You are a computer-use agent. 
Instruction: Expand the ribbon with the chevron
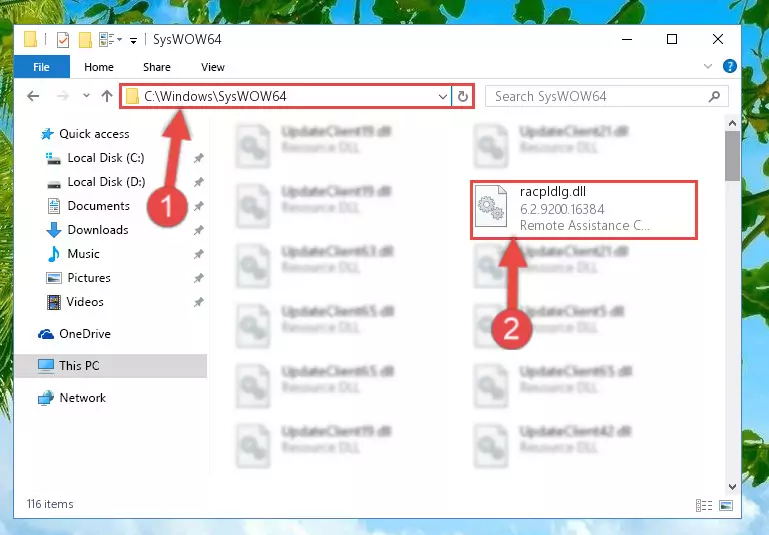point(708,66)
